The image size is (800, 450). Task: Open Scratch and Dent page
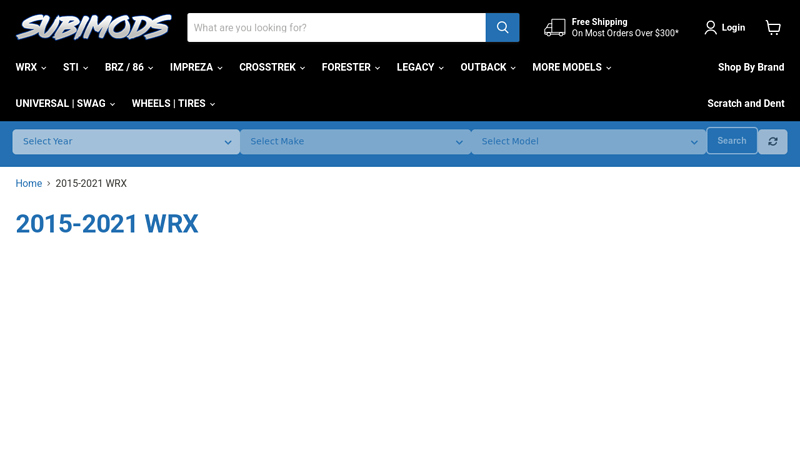point(745,104)
